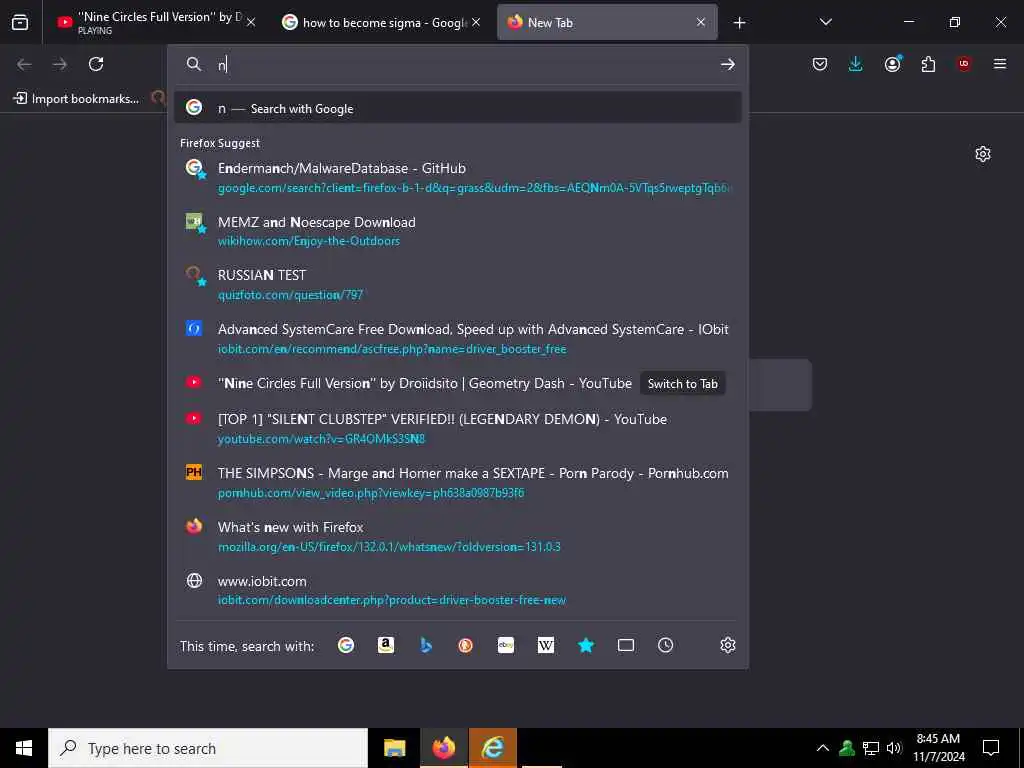1024x768 pixels.
Task: Open Endermanch/MalwareDatabase GitHub suggestion
Action: click(x=458, y=178)
